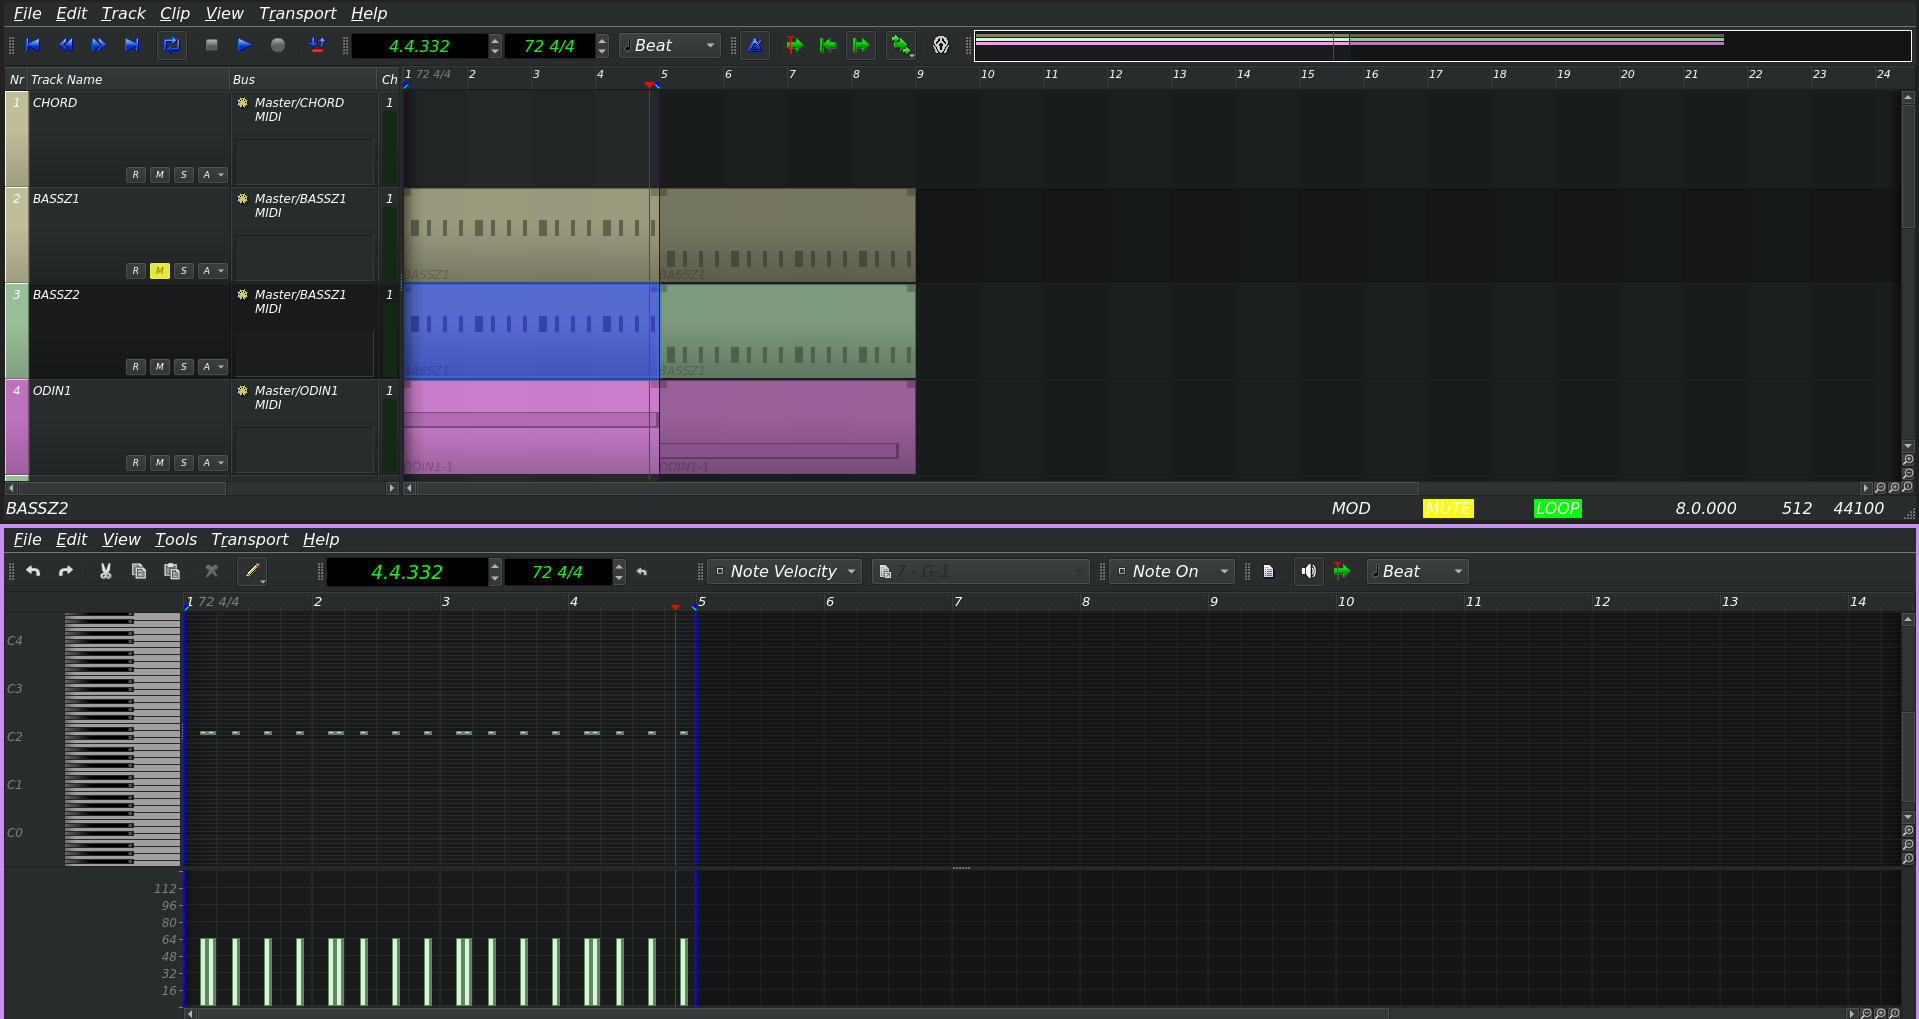Toggle transport loop mode
Image resolution: width=1919 pixels, height=1019 pixels.
click(x=171, y=45)
